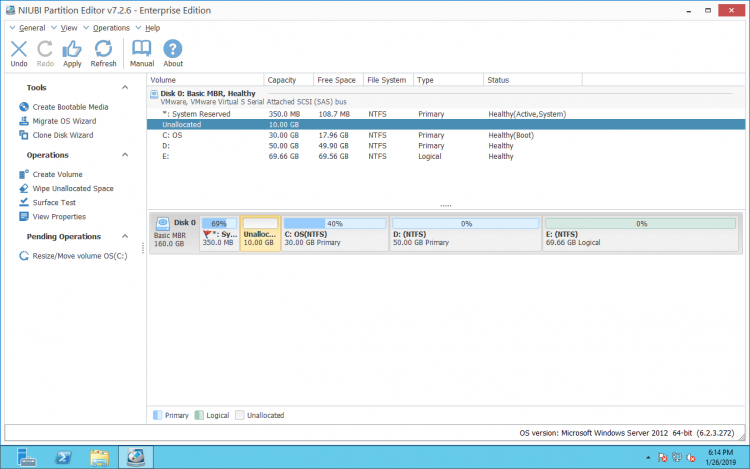This screenshot has width=750, height=469.
Task: Open the Clone Disk Wizard
Action: 62,135
